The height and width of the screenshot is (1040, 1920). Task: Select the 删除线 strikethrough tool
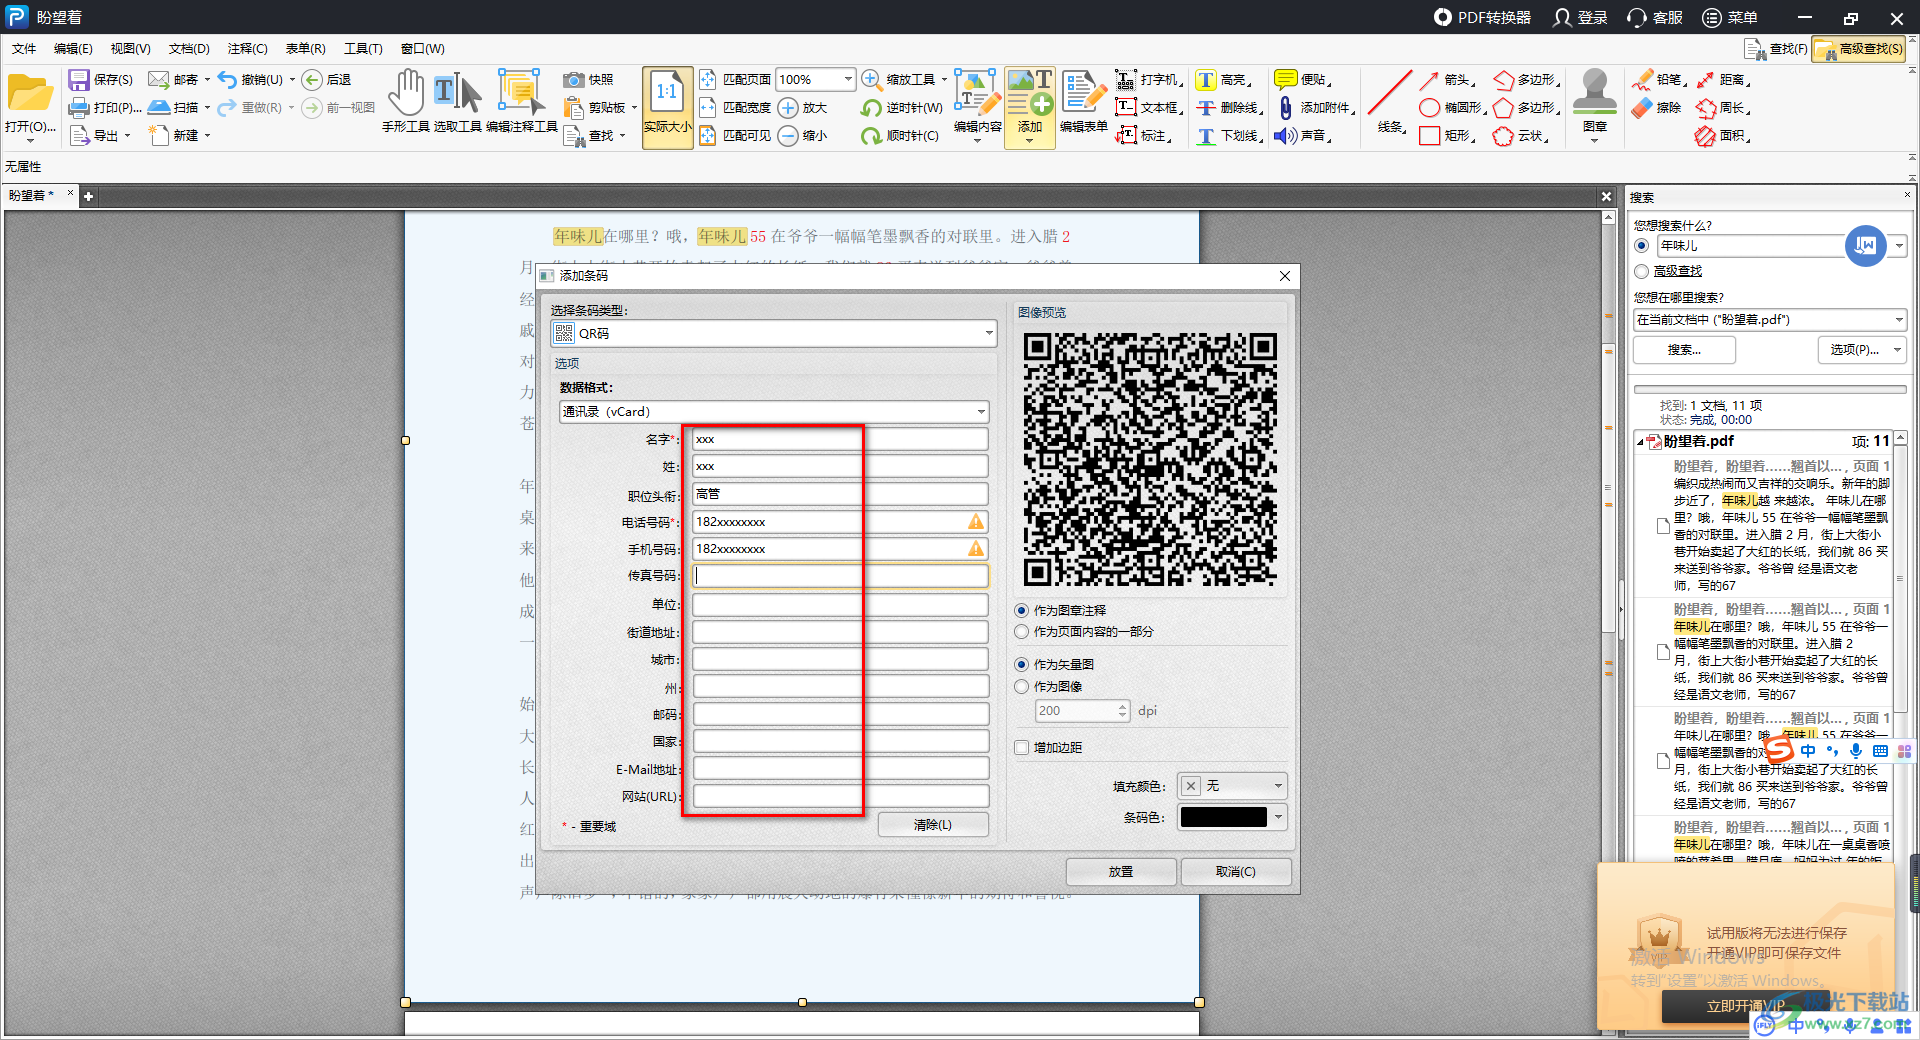tap(1206, 108)
